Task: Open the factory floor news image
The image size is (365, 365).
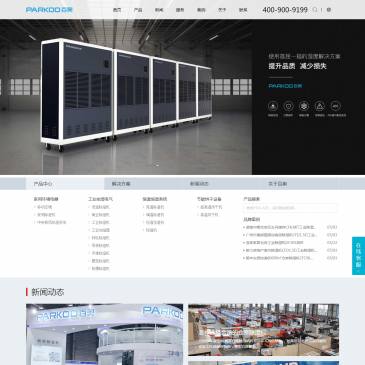Action: coord(263,330)
